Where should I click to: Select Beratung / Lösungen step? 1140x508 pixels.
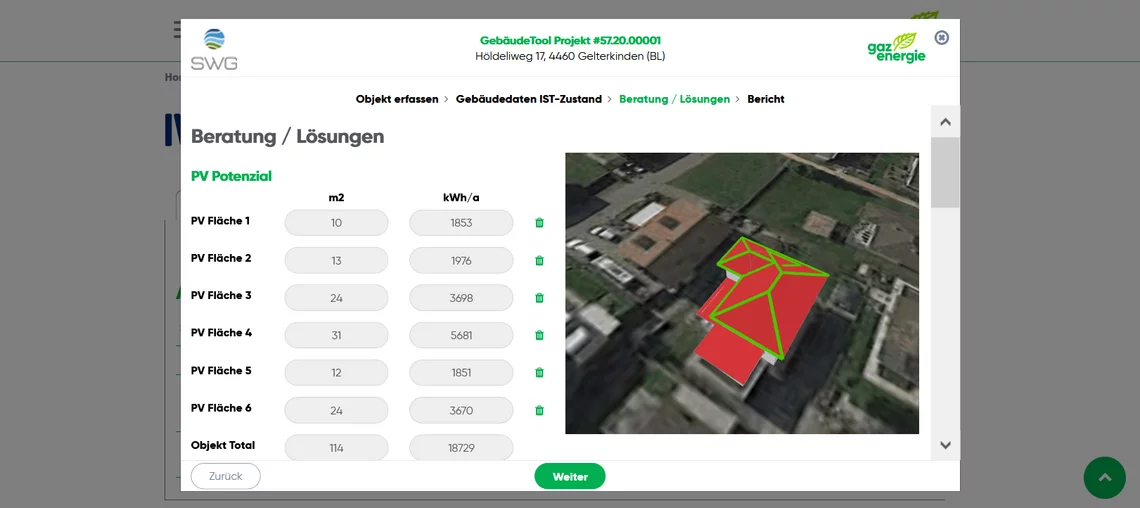(x=674, y=99)
